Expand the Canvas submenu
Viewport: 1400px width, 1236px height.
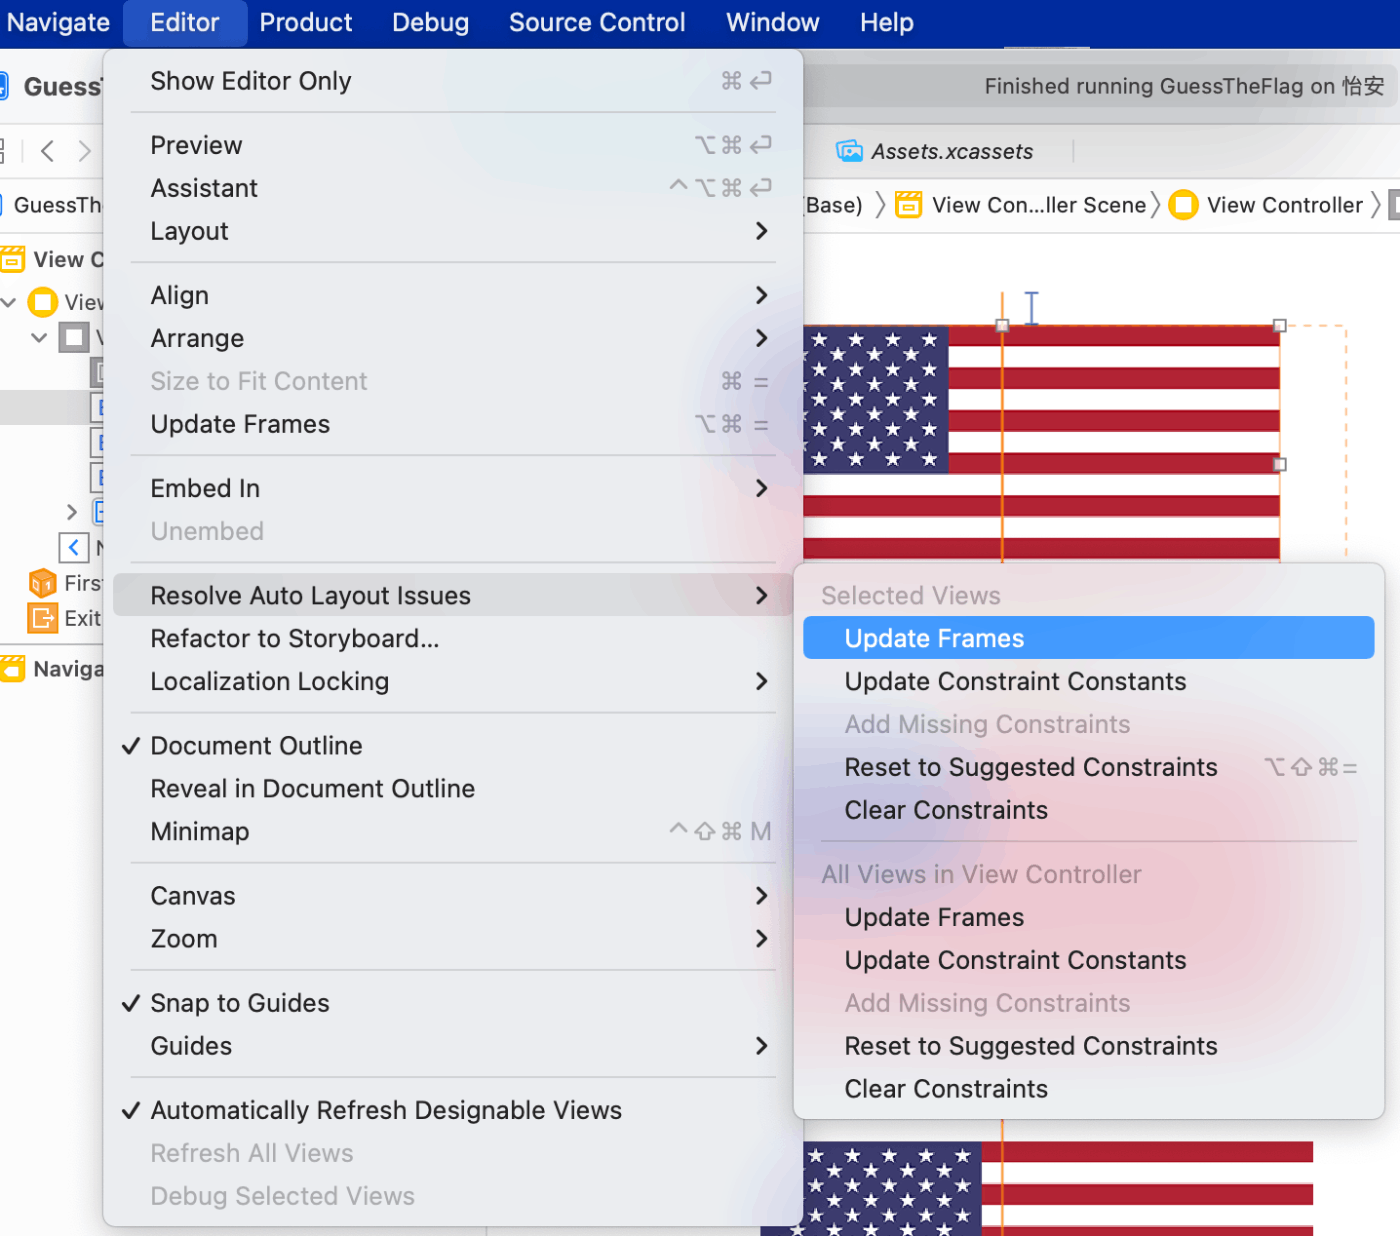[453, 895]
